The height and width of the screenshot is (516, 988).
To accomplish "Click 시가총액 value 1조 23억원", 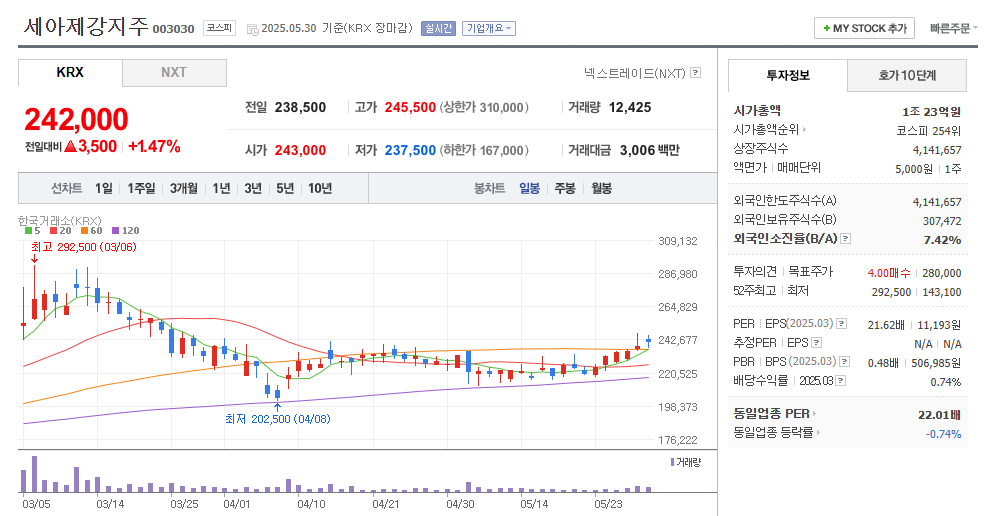I will [931, 112].
